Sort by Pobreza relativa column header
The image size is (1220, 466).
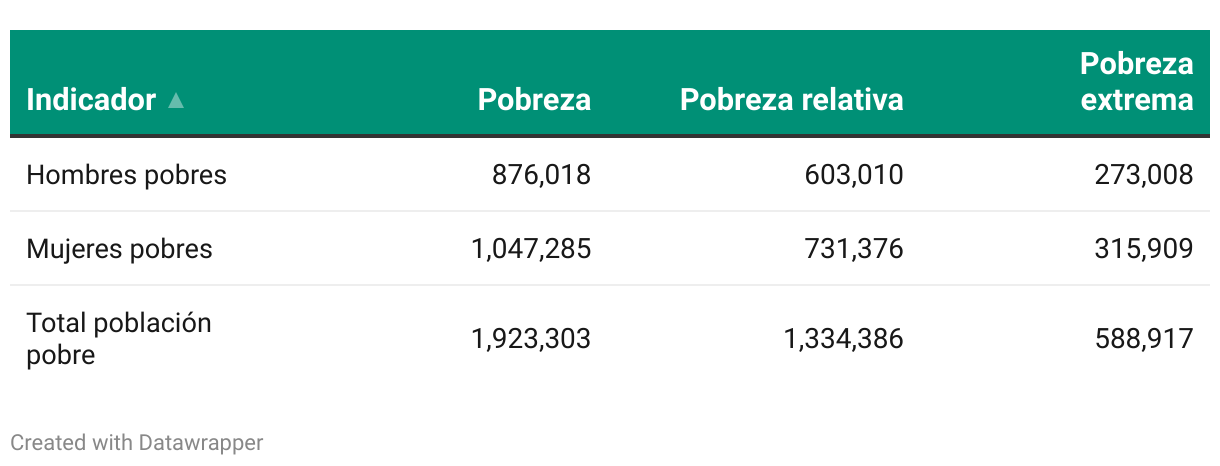click(x=791, y=100)
